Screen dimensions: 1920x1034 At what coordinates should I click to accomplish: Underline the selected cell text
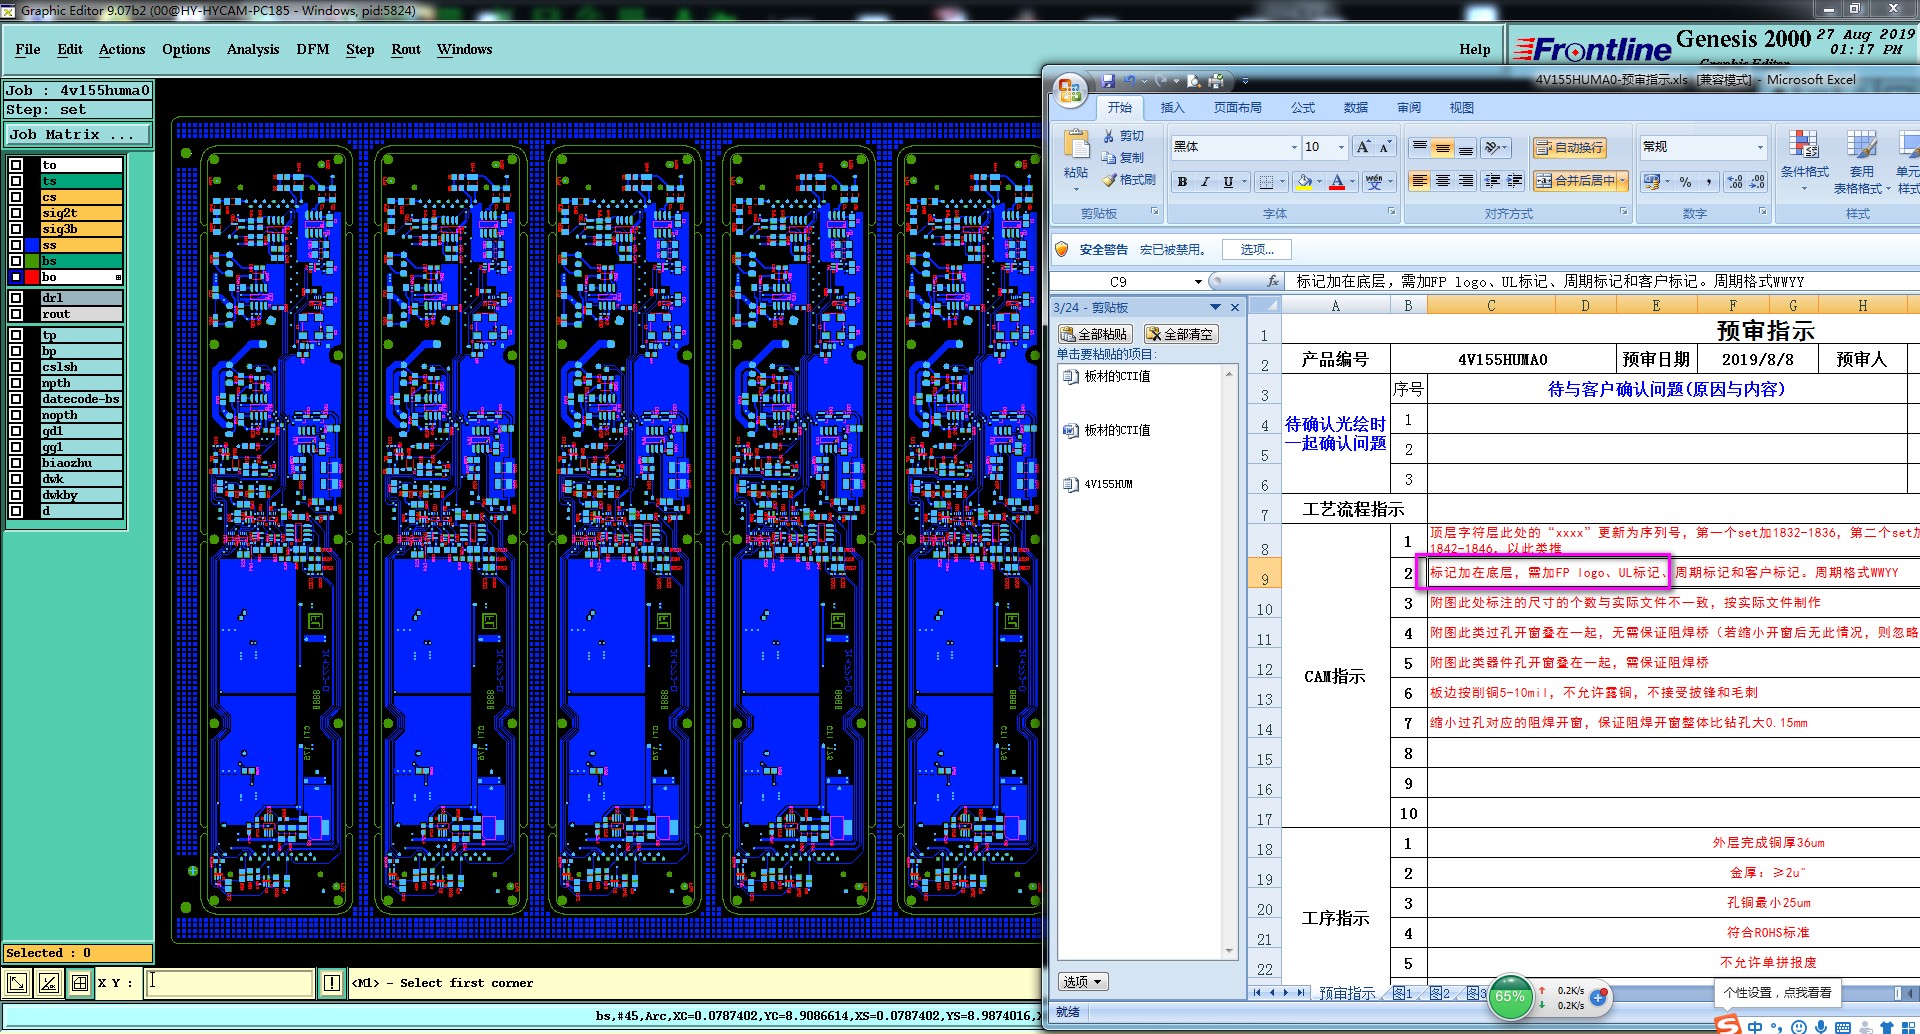(x=1228, y=181)
